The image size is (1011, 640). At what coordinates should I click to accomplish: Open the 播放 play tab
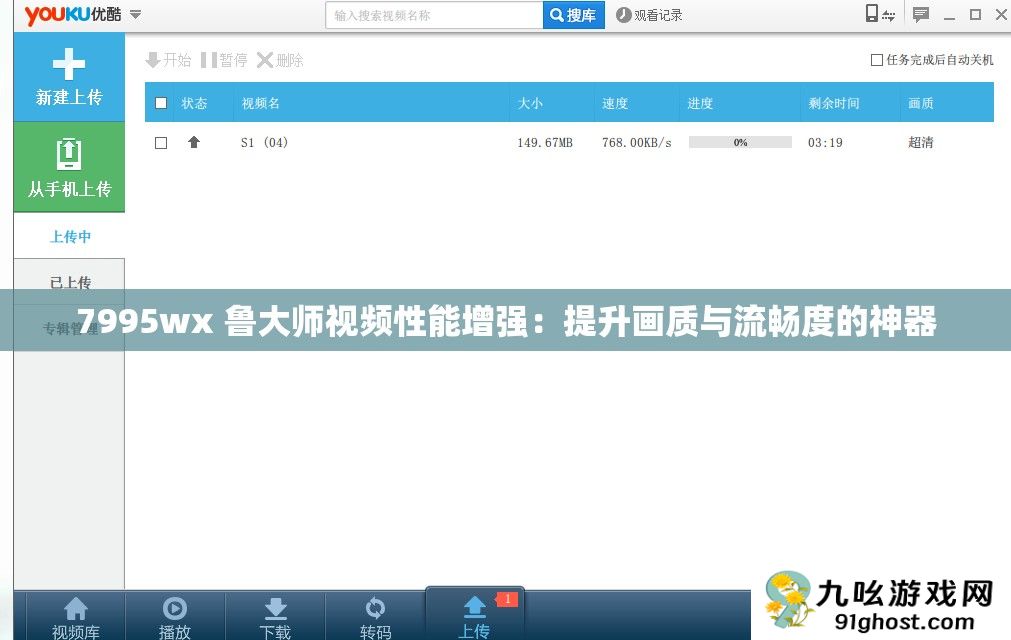(x=175, y=617)
